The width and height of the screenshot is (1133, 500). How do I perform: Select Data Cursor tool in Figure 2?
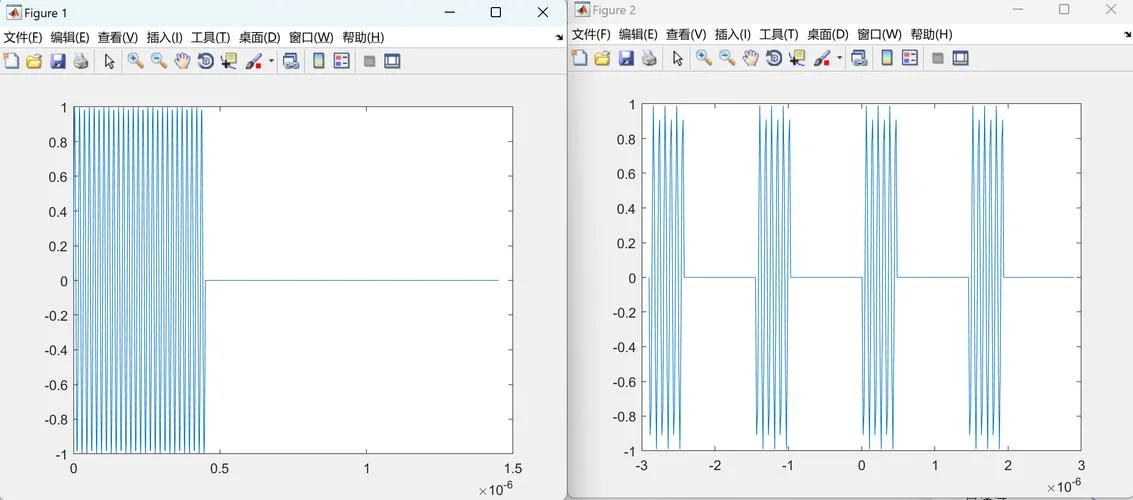[x=797, y=59]
